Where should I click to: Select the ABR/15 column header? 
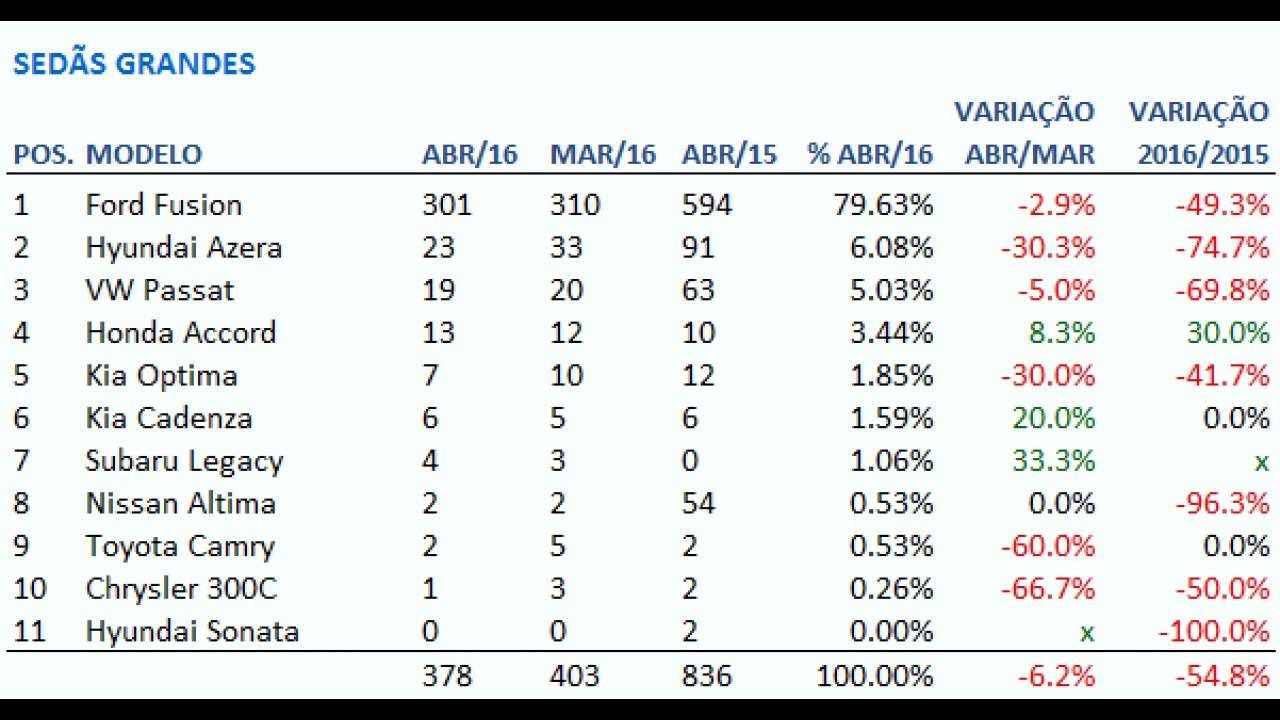click(x=729, y=154)
